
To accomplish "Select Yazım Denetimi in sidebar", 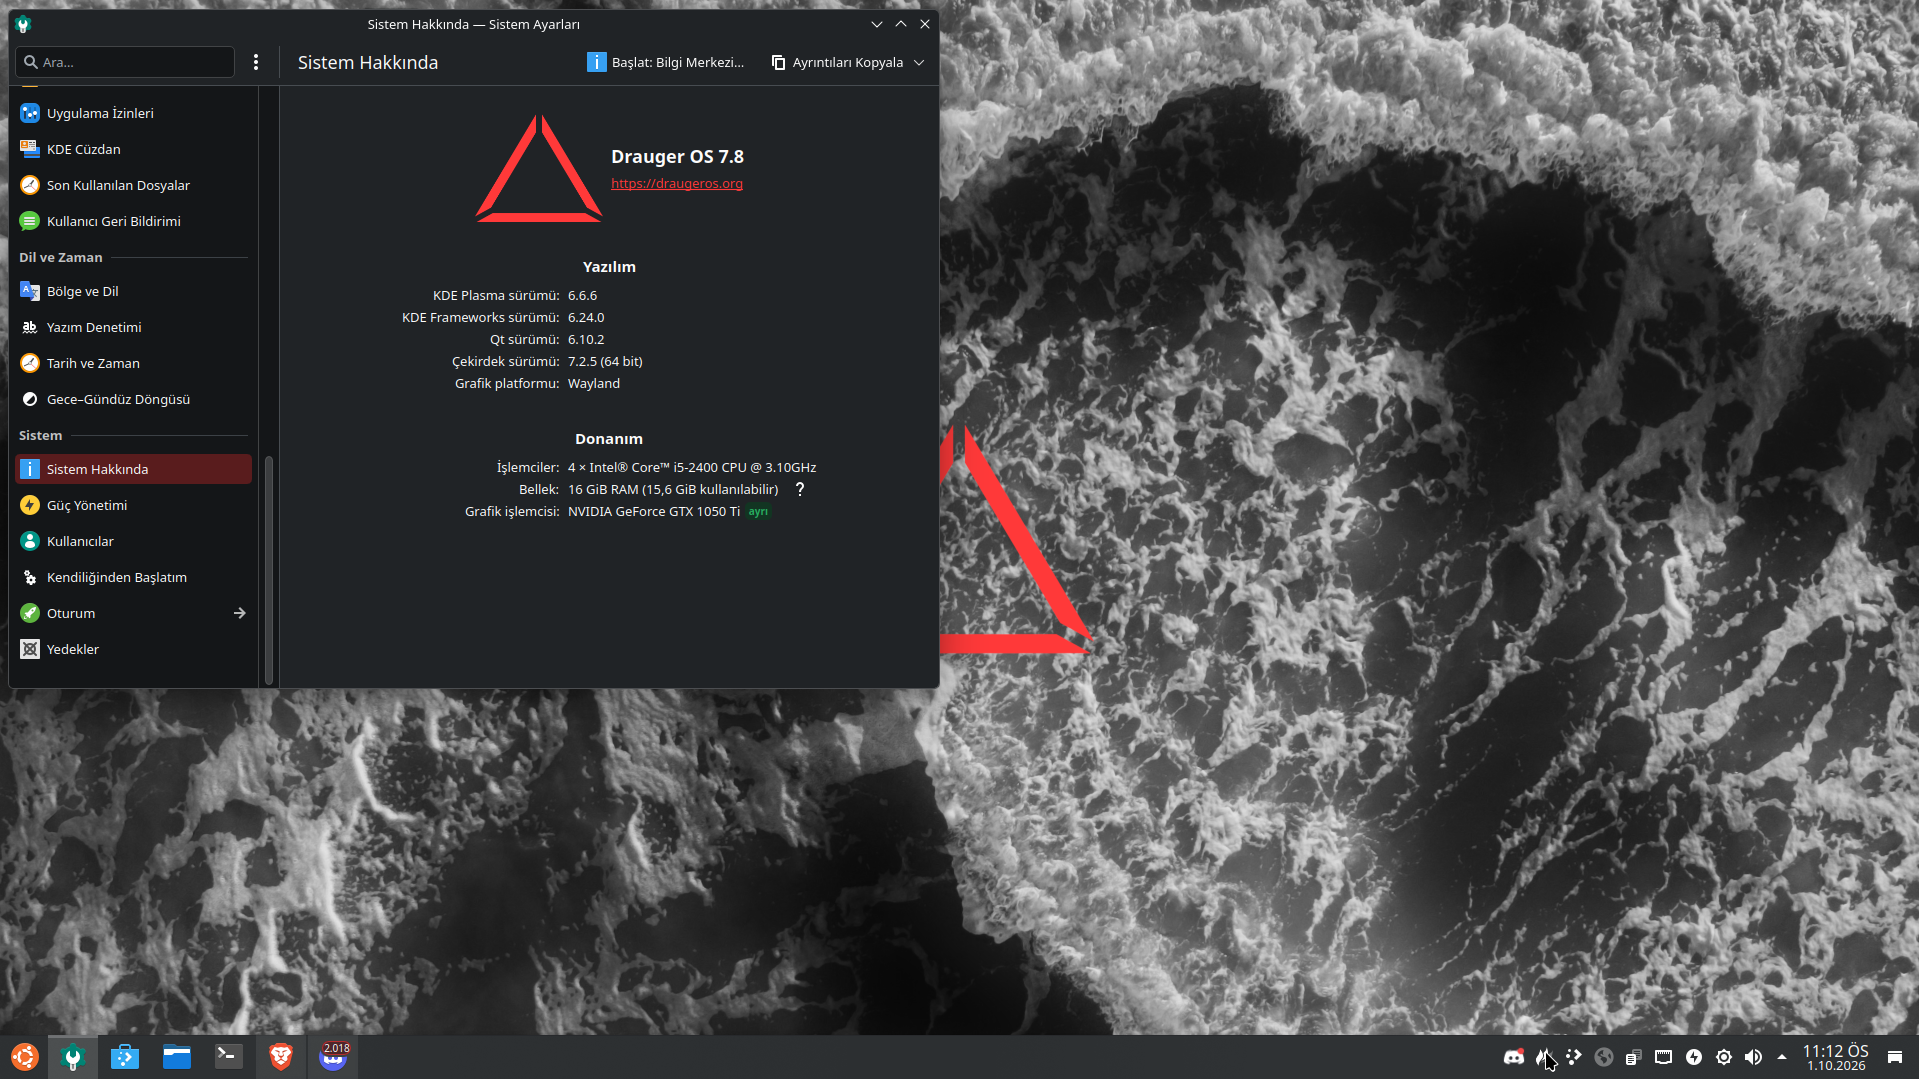I will pos(133,327).
